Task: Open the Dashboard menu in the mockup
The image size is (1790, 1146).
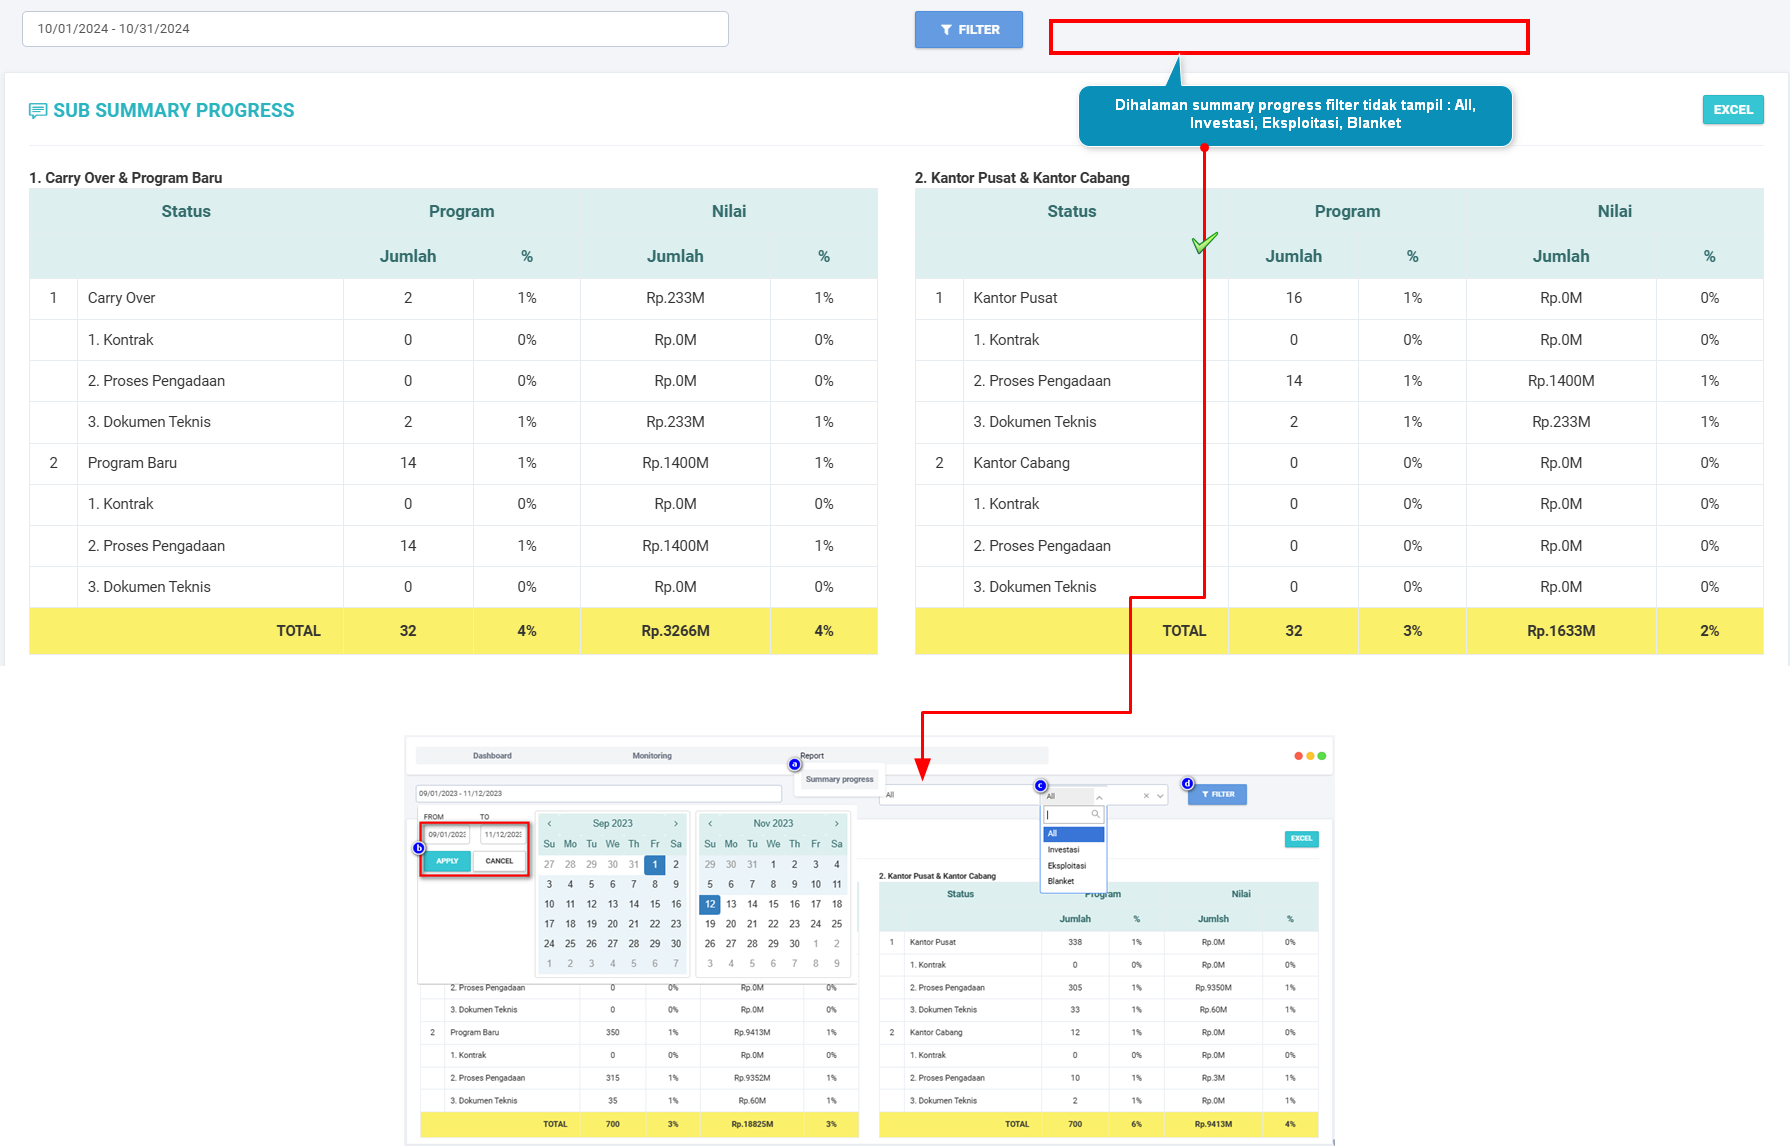Action: coord(492,756)
